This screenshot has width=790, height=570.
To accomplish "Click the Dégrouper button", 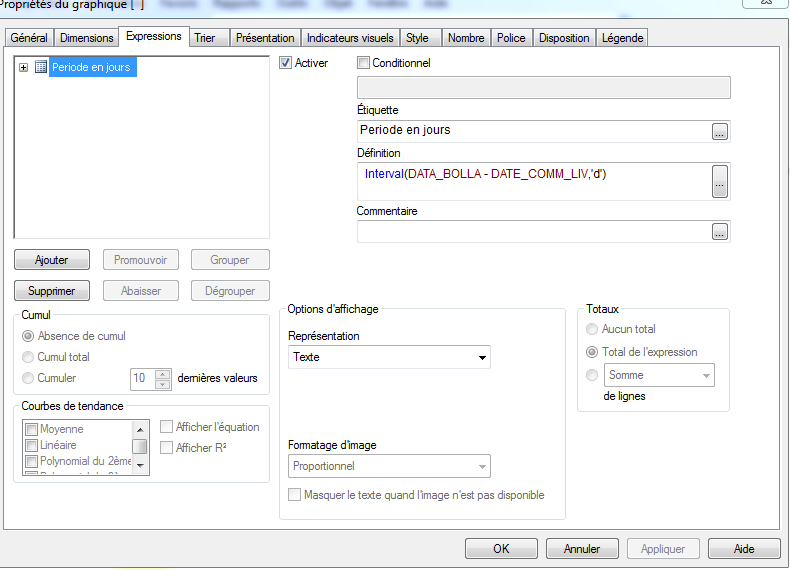I will pos(230,291).
